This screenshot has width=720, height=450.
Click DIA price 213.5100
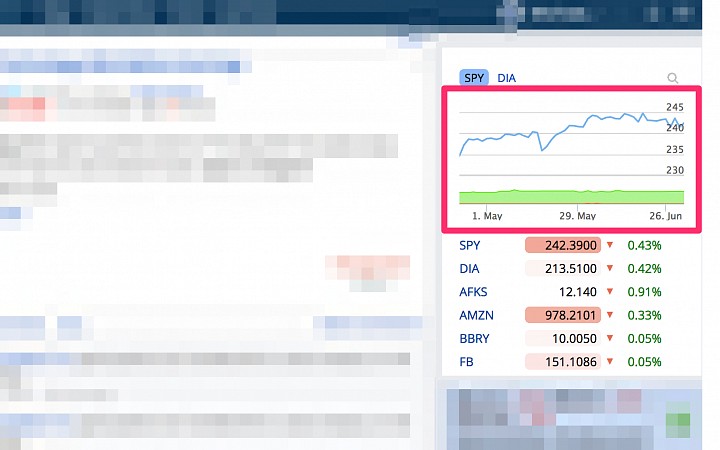563,269
